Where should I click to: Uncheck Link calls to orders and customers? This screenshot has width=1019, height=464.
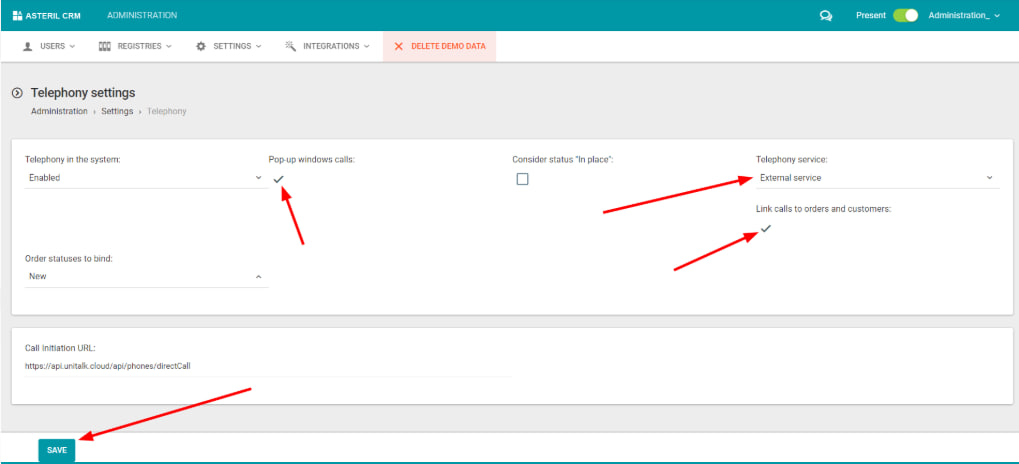(766, 229)
